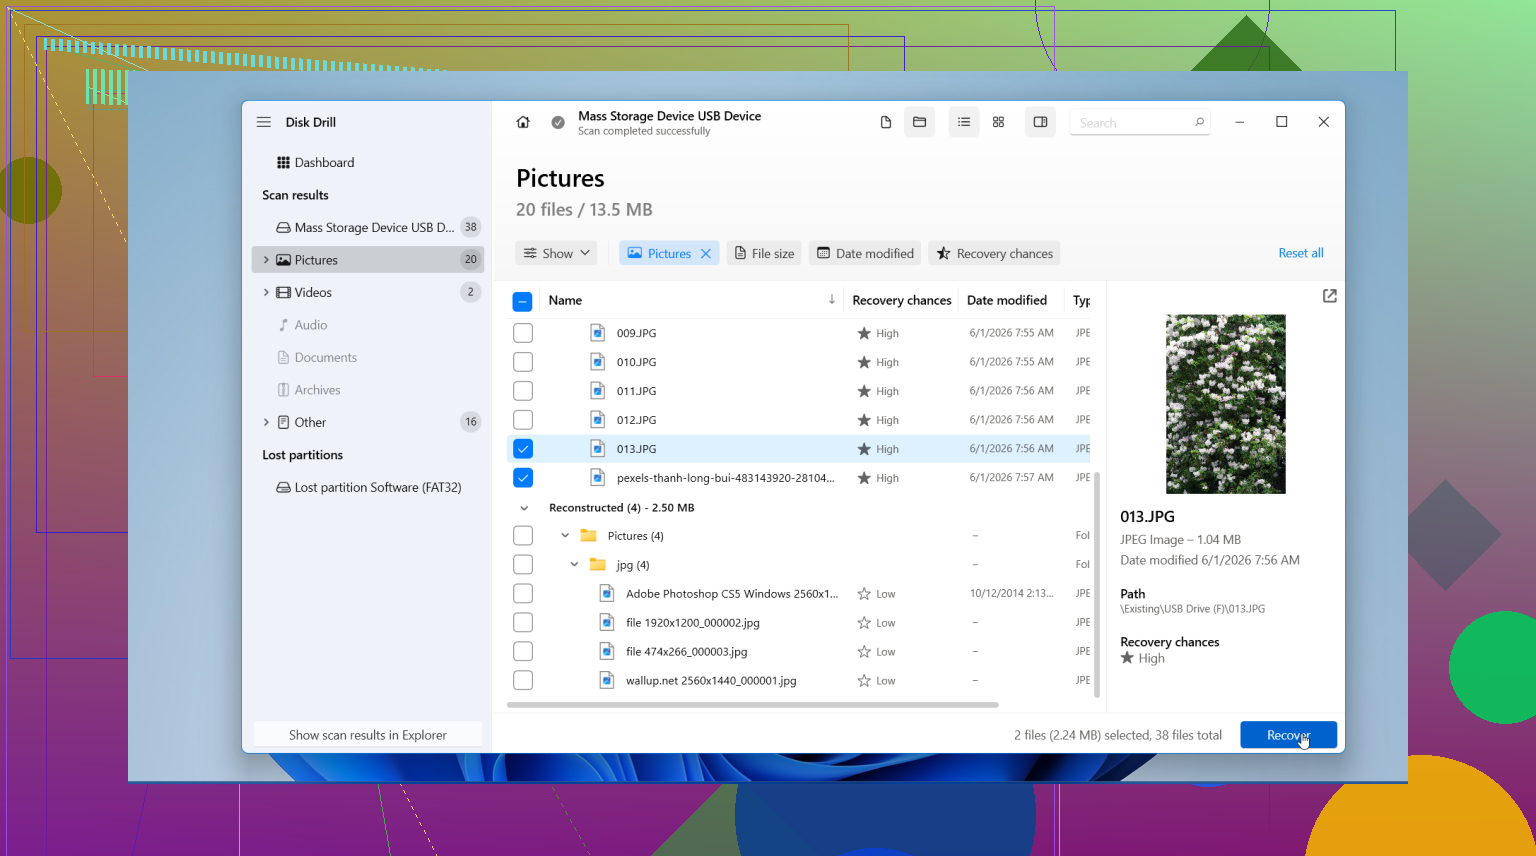Viewport: 1536px width, 856px height.
Task: Click the Name column sort arrow
Action: (832, 300)
